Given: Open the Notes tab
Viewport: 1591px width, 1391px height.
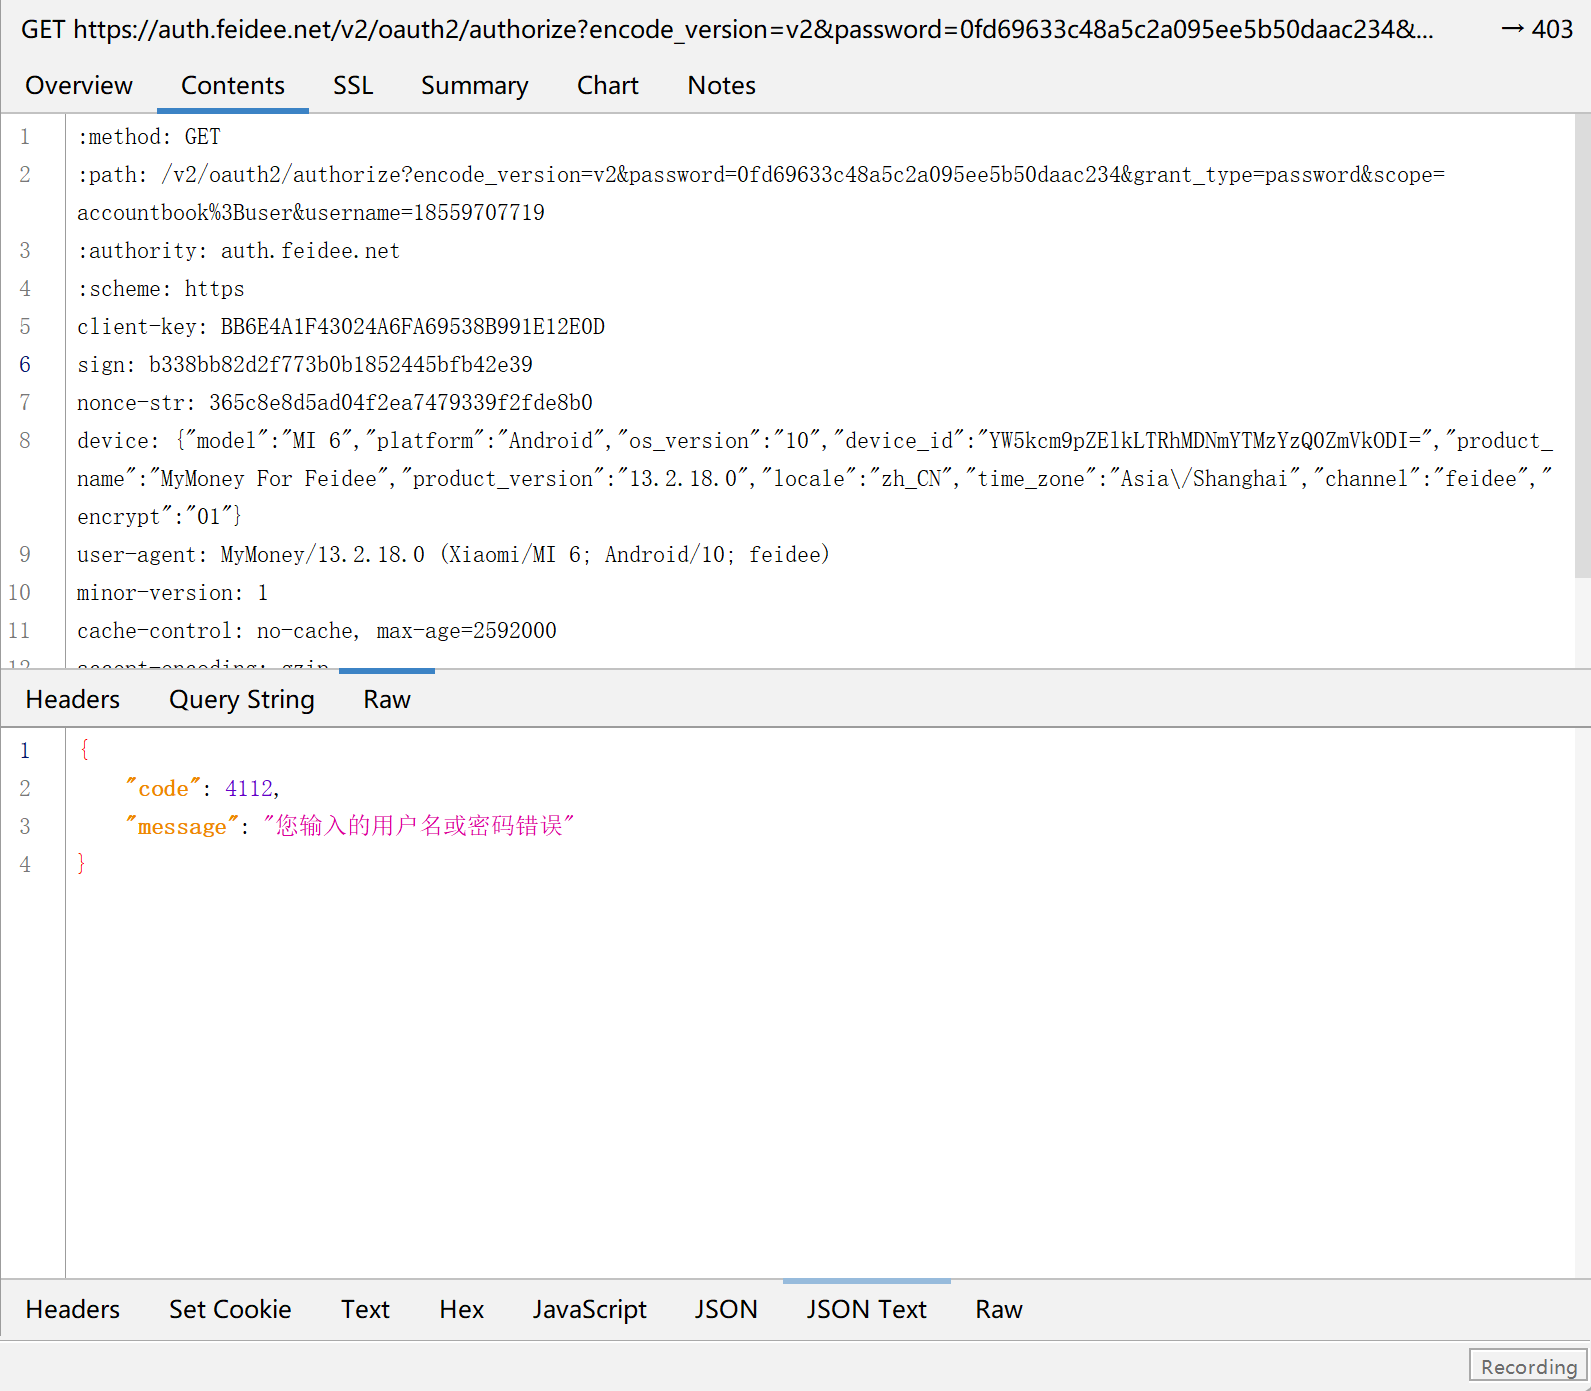Looking at the screenshot, I should (x=722, y=86).
